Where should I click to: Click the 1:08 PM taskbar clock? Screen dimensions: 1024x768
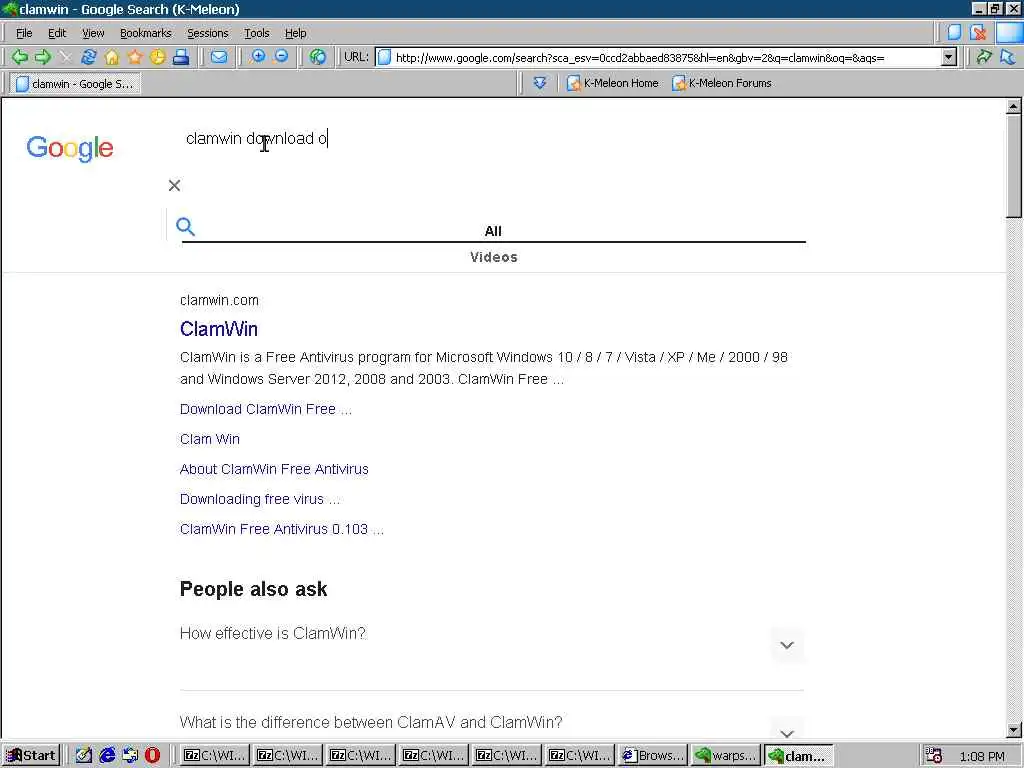[x=982, y=756]
